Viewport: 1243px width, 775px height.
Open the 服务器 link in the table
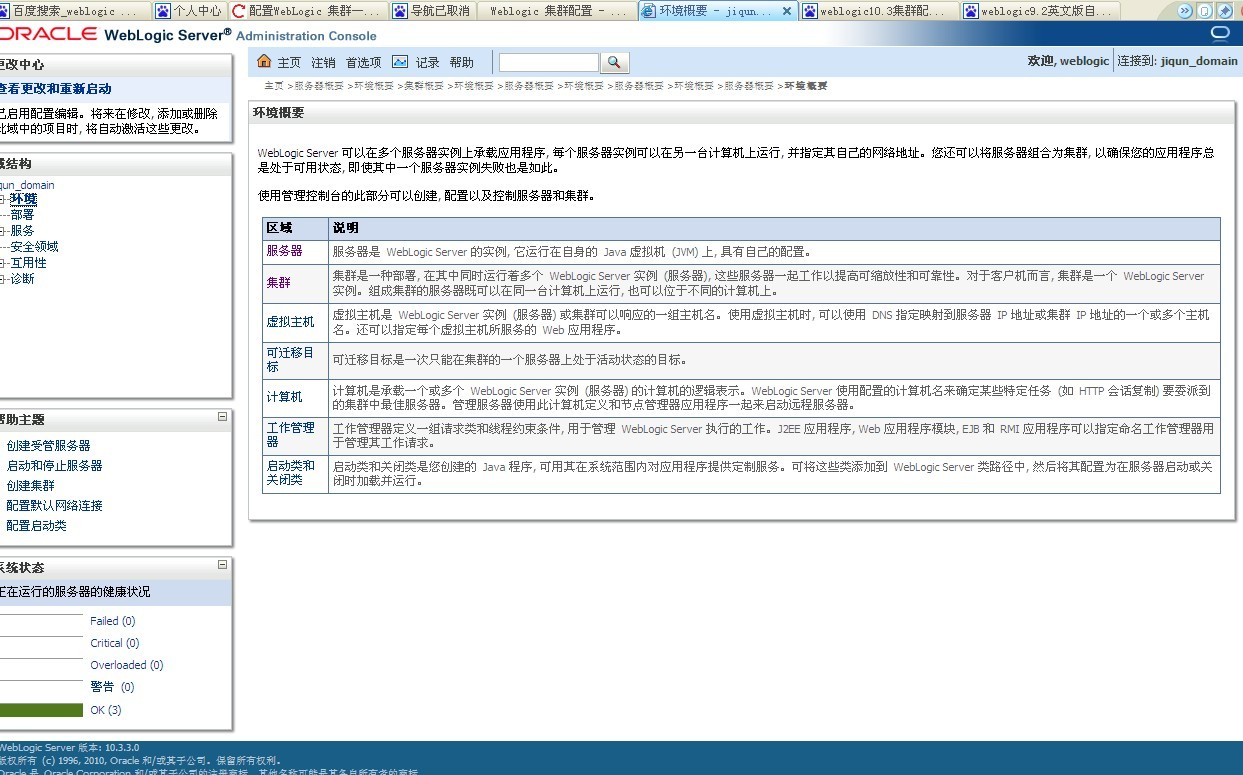(x=284, y=251)
